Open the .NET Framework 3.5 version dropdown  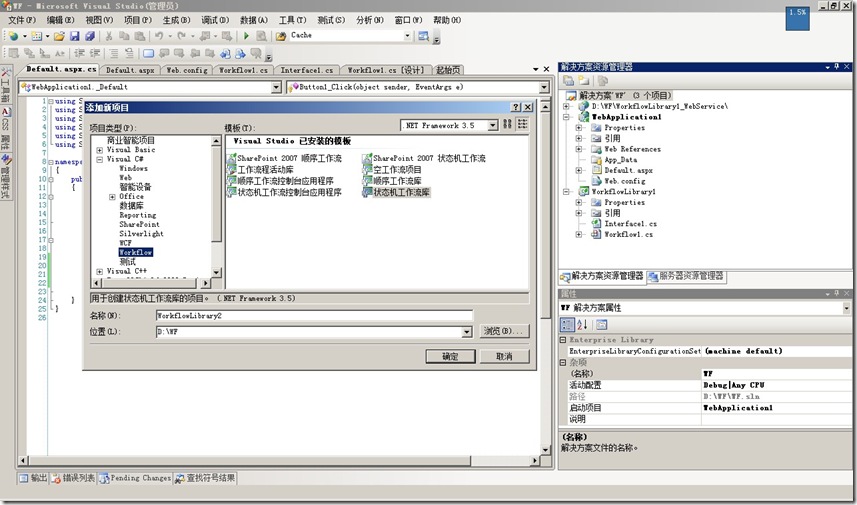(x=492, y=125)
